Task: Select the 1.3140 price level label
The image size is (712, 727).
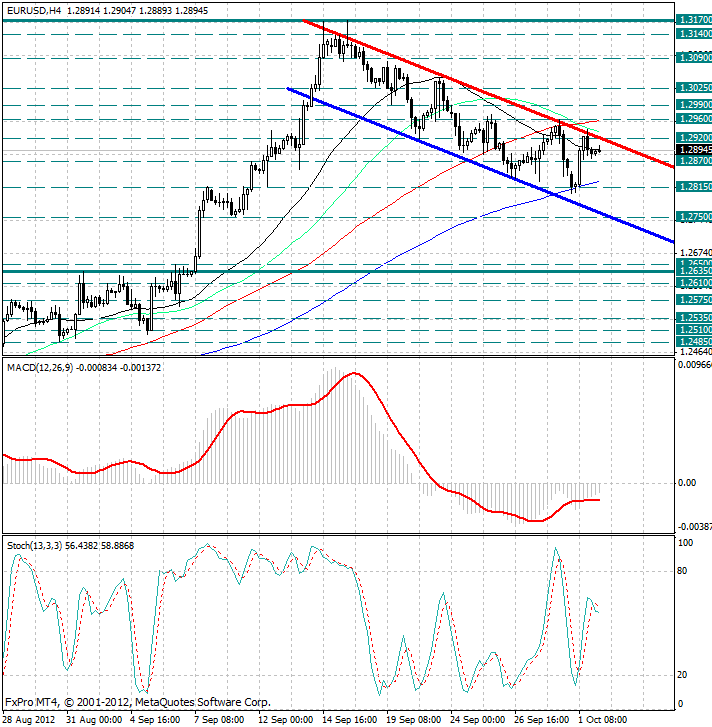Action: click(694, 34)
